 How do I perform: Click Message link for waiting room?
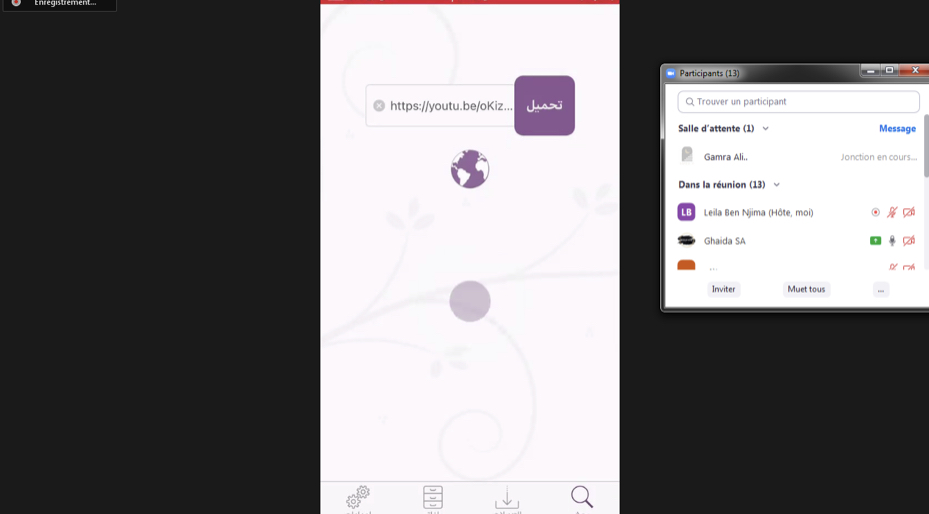(897, 129)
